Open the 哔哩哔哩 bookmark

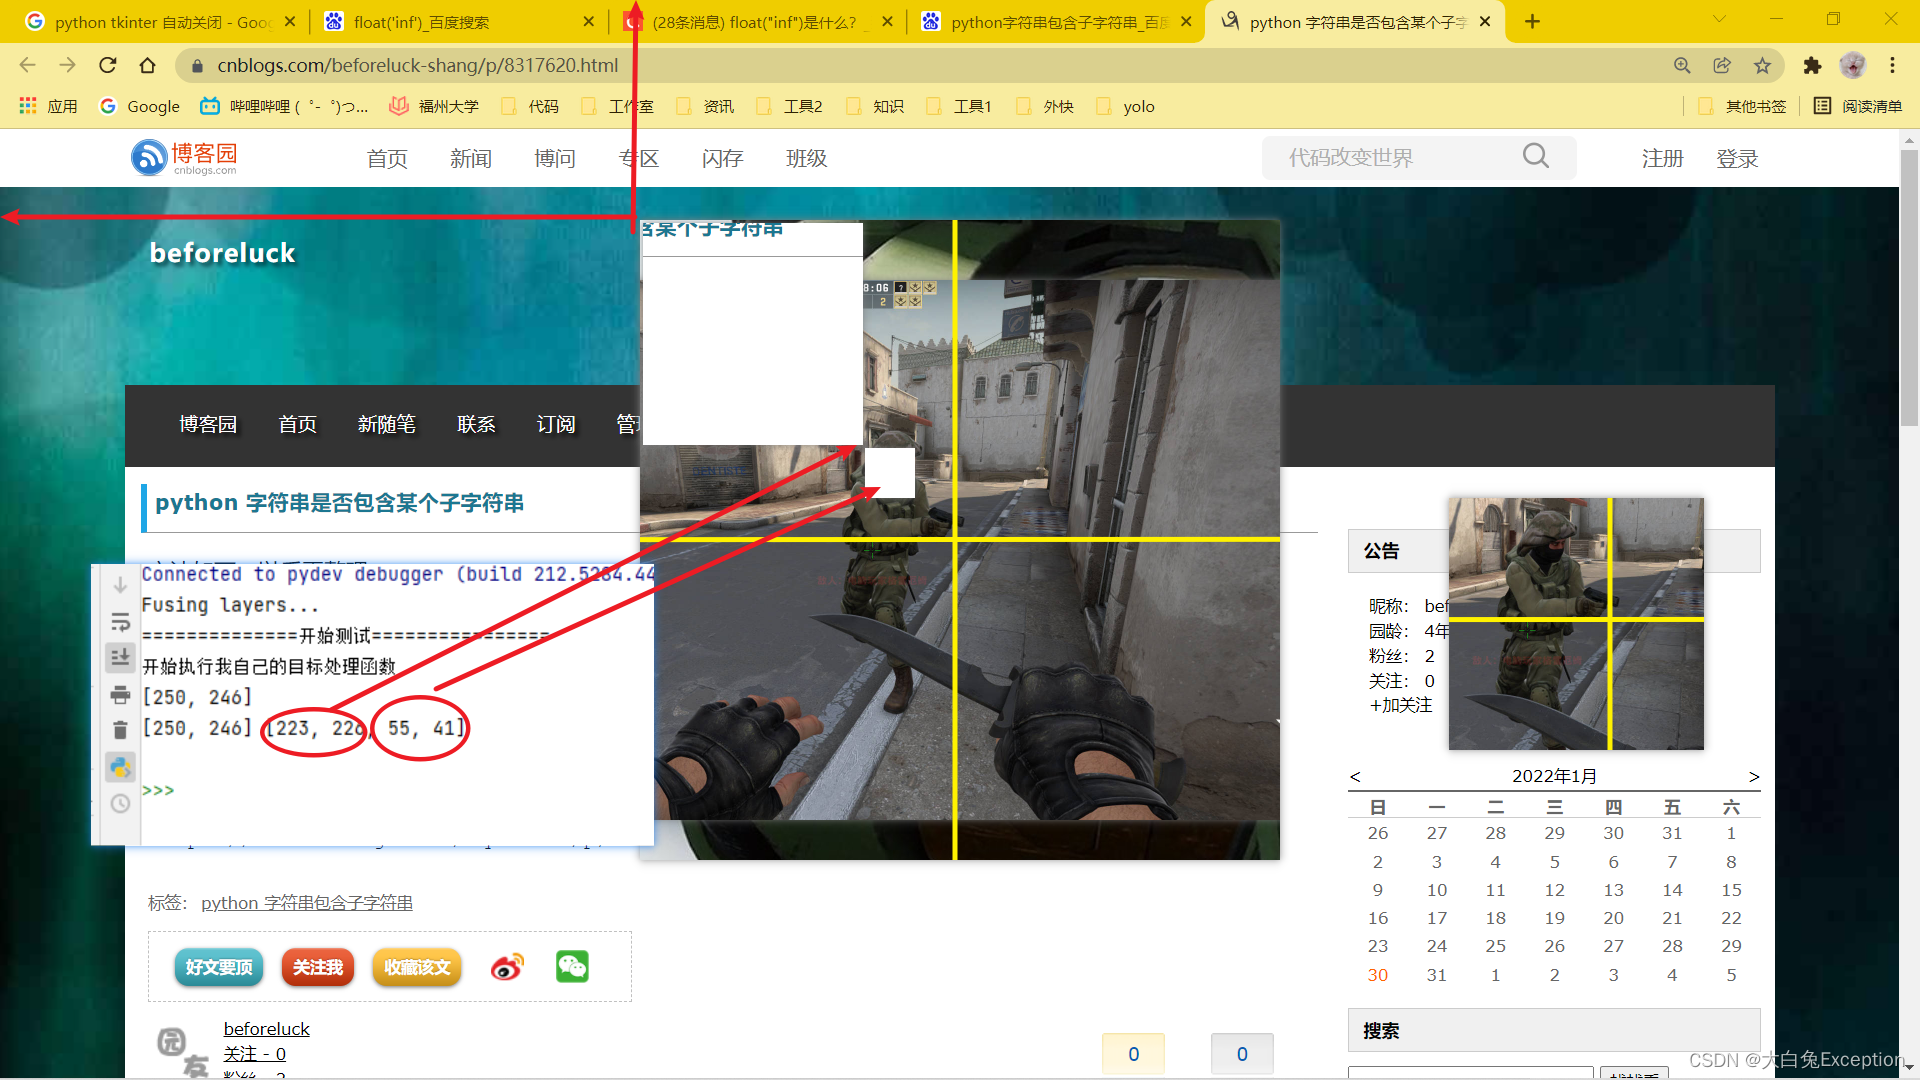click(285, 106)
